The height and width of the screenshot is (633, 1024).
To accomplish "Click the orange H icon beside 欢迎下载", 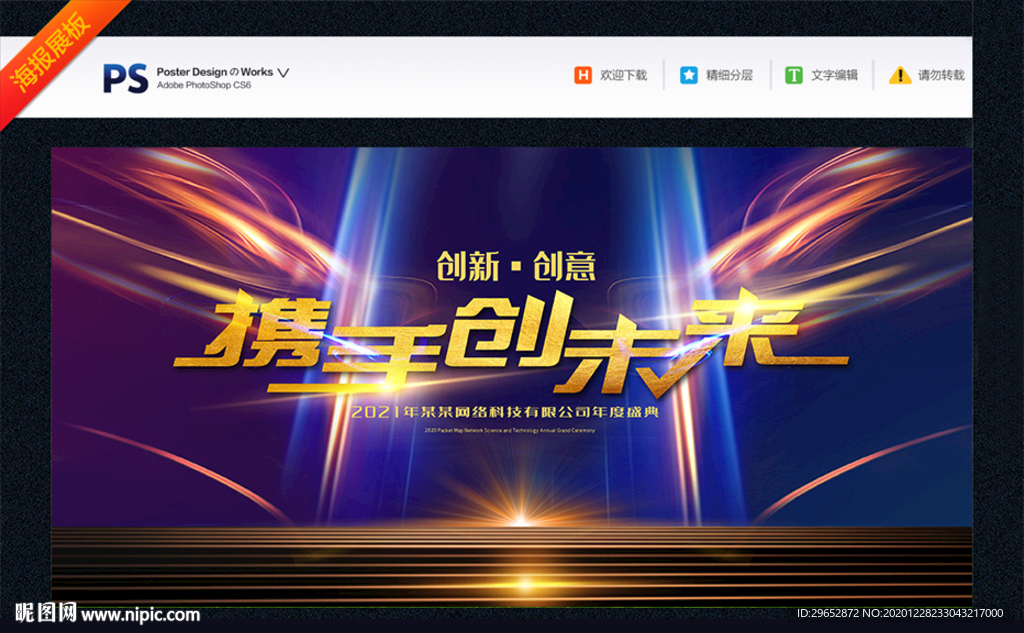I will point(583,75).
